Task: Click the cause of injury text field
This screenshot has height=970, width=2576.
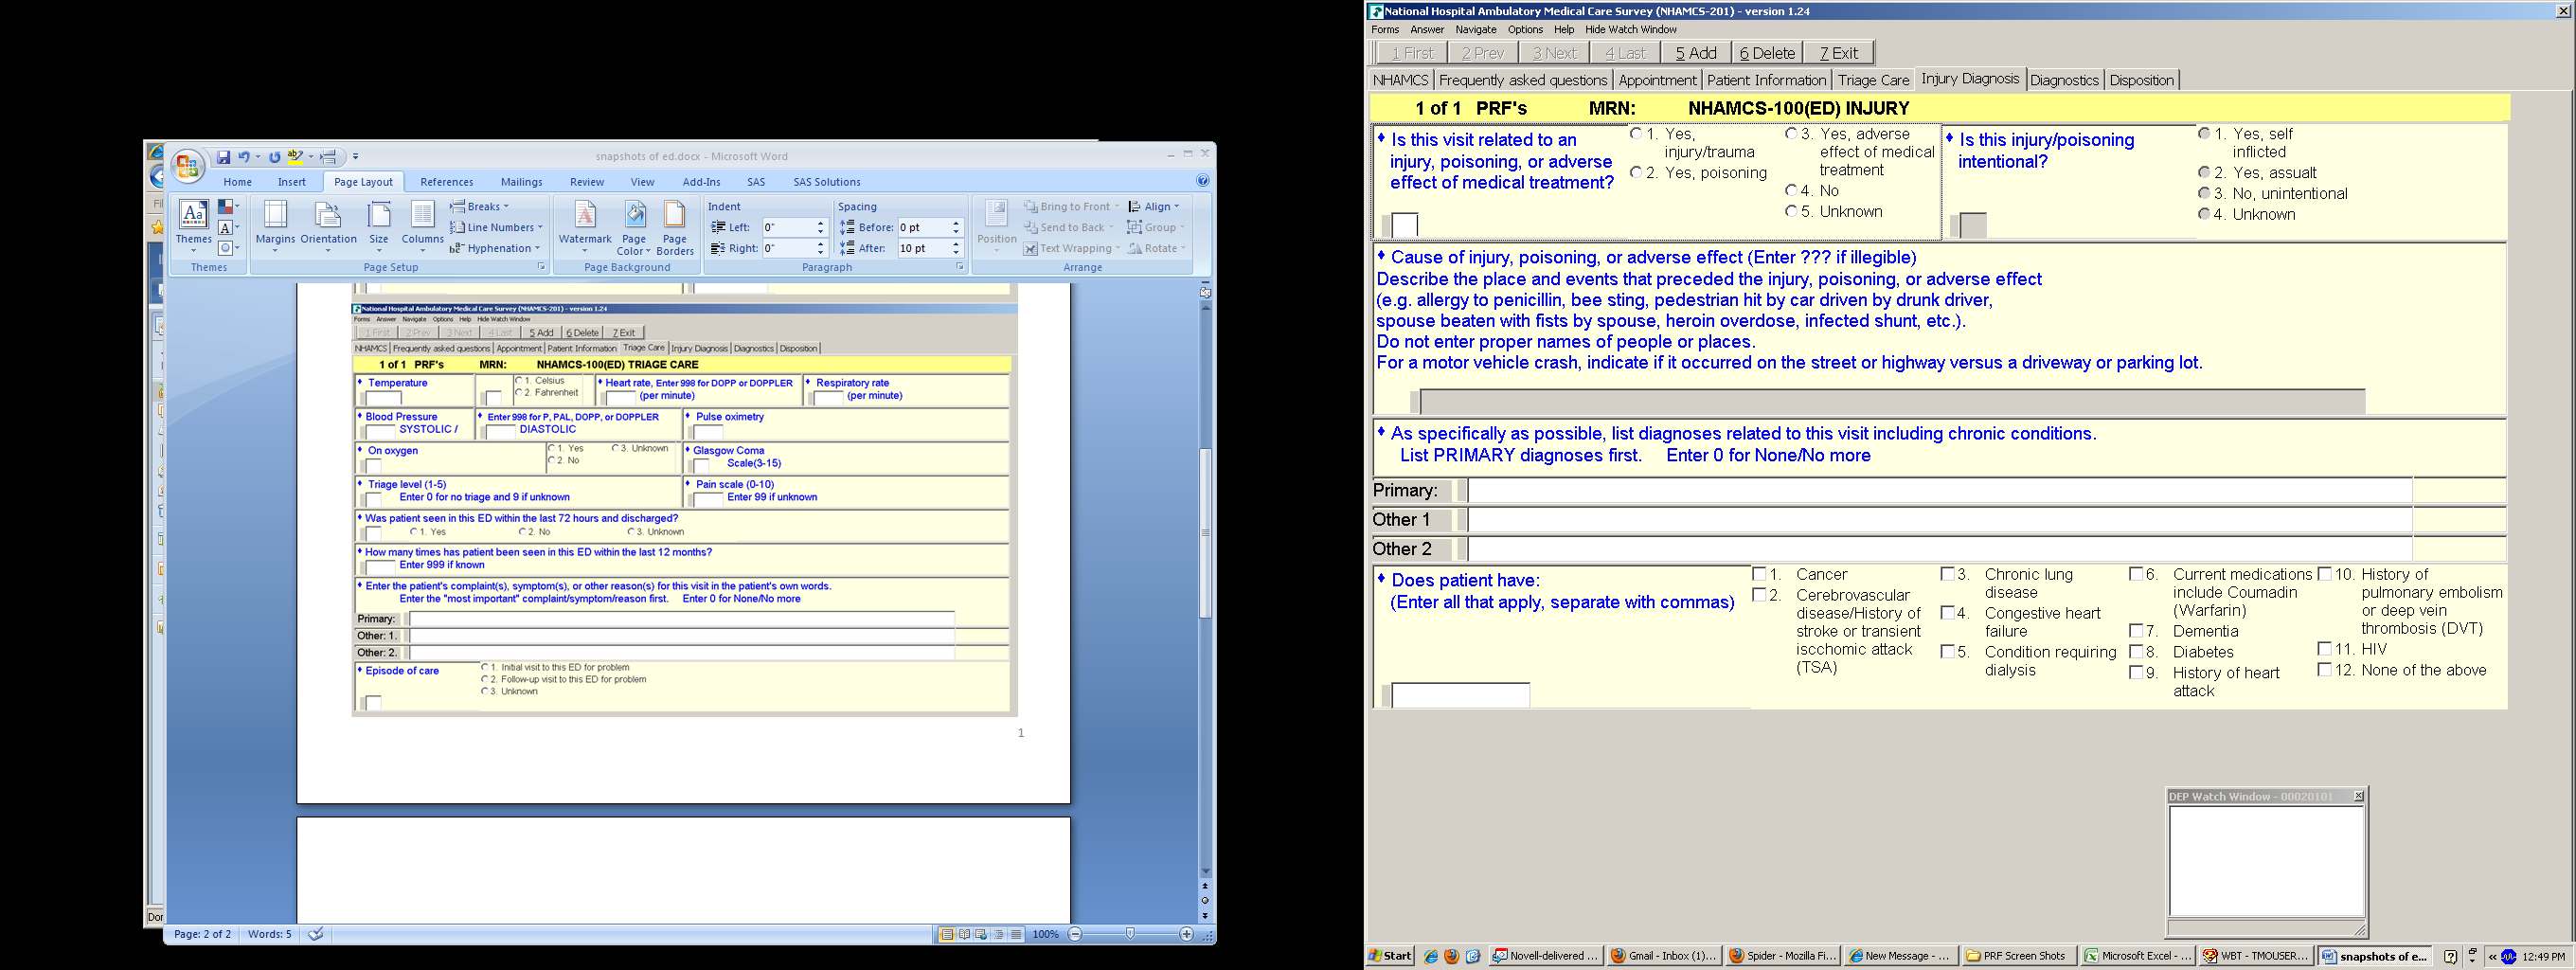Action: click(1892, 401)
